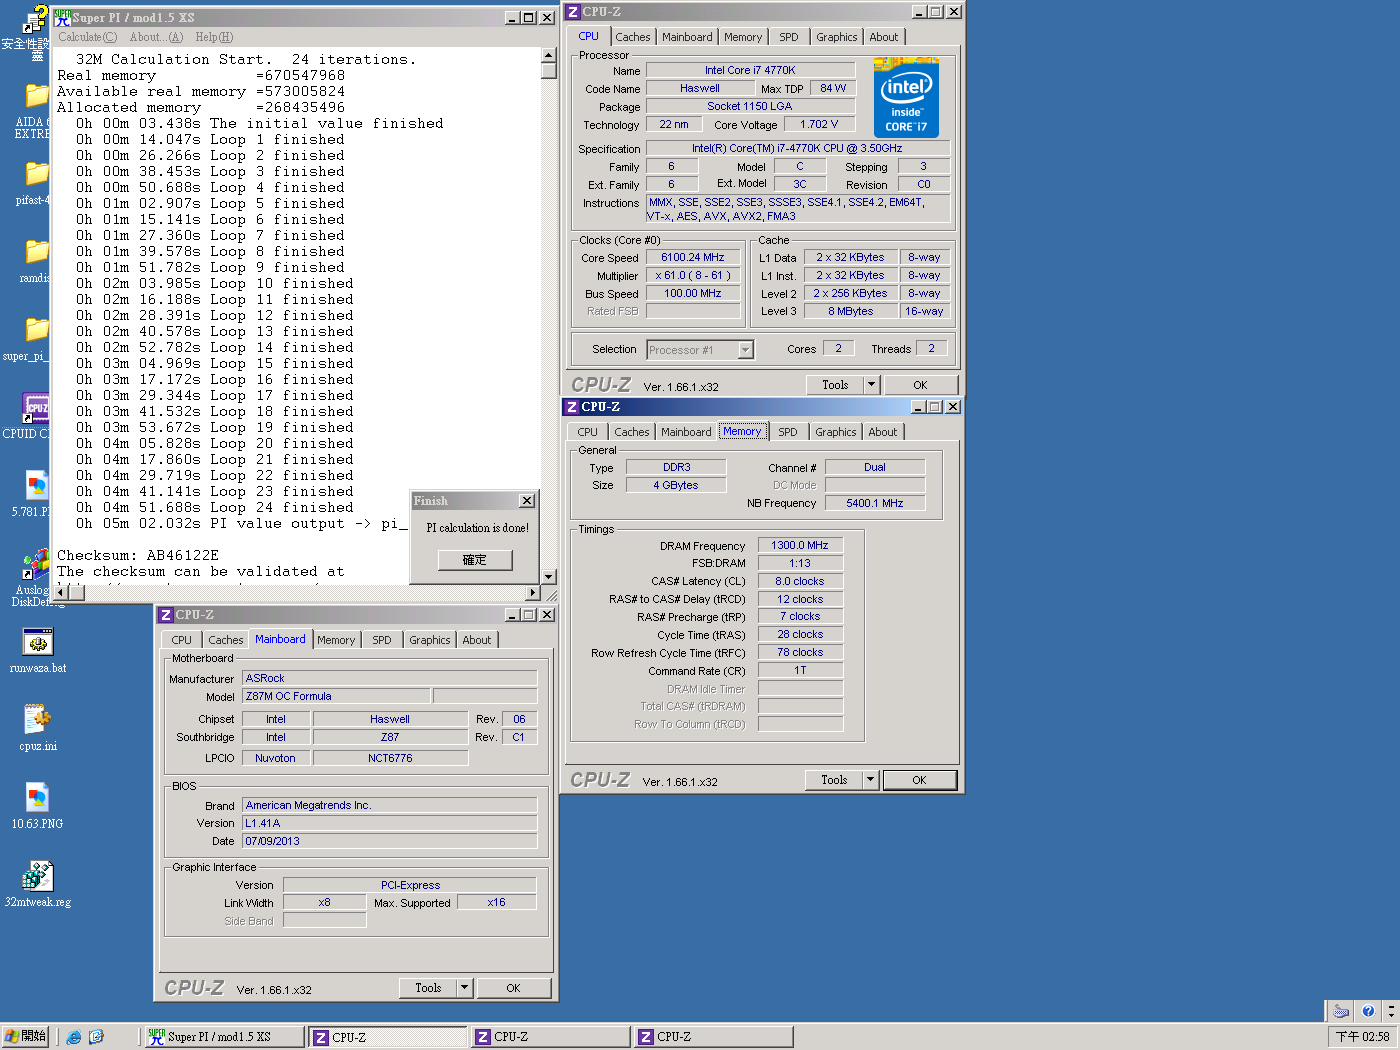Click OK in the CPU-Z Memory window

click(x=919, y=780)
